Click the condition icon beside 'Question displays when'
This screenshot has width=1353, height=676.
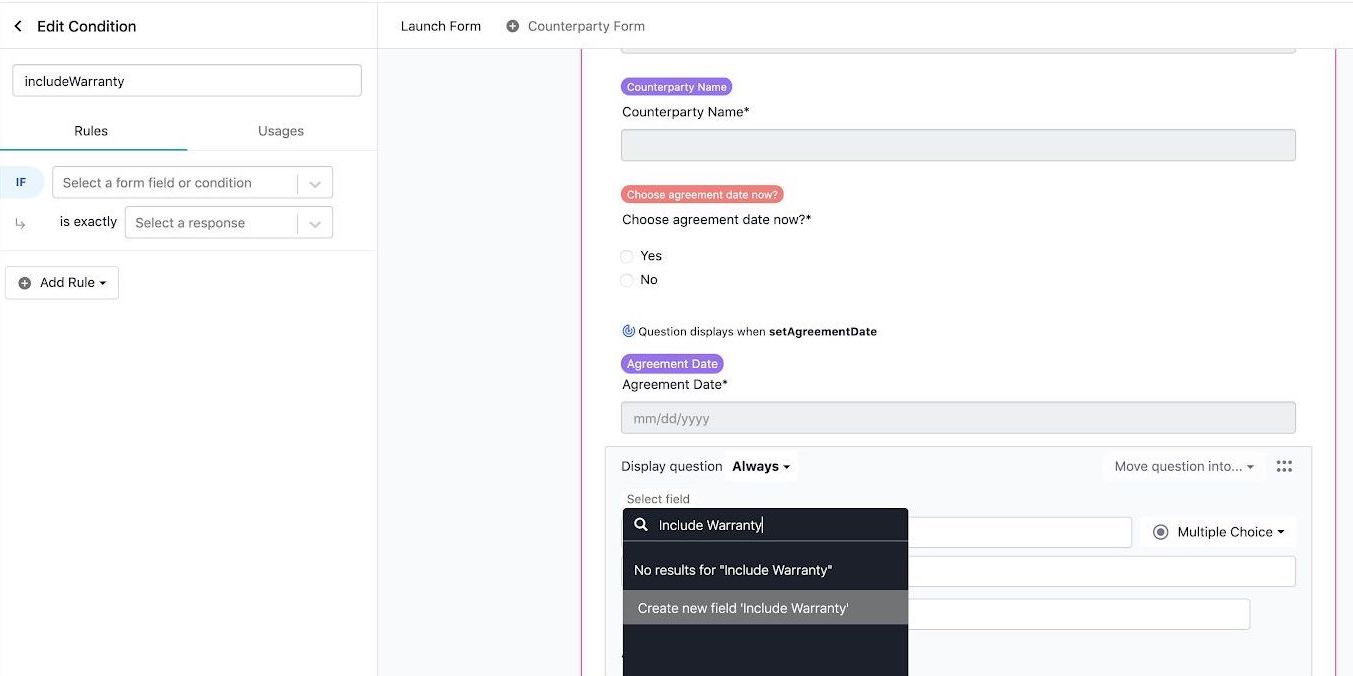[x=628, y=331]
